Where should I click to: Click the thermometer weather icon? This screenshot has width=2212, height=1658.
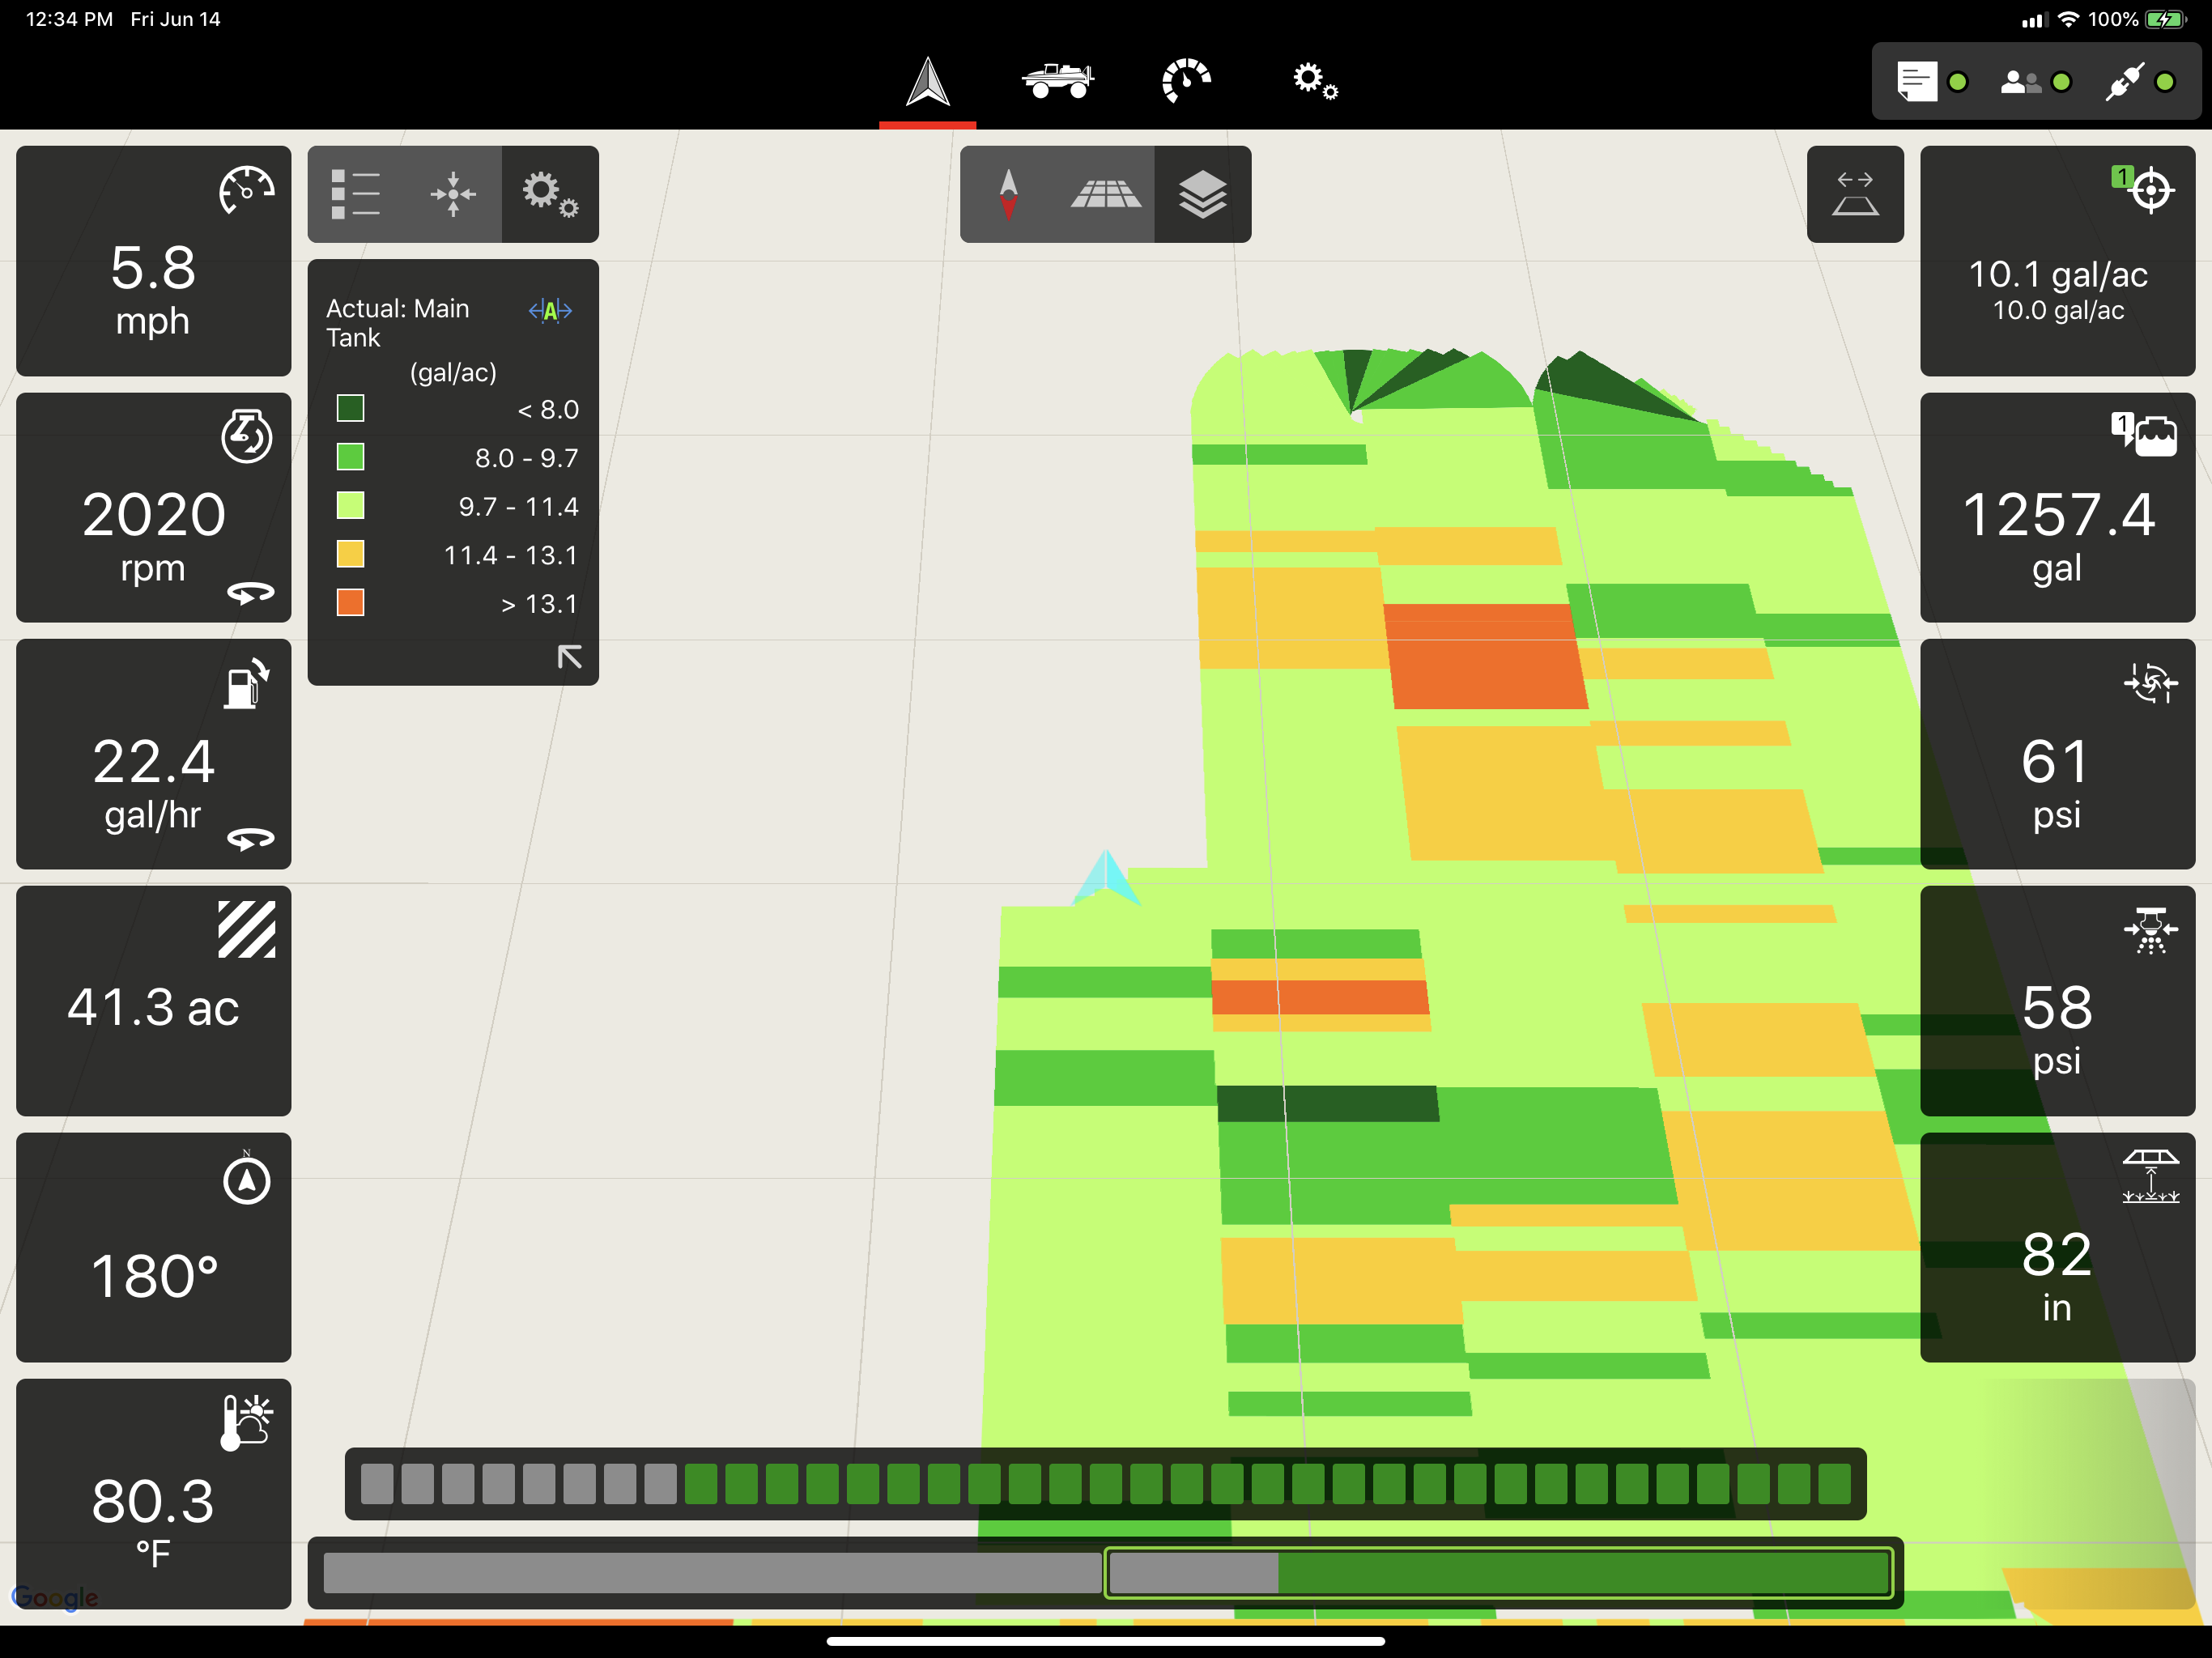pos(246,1422)
